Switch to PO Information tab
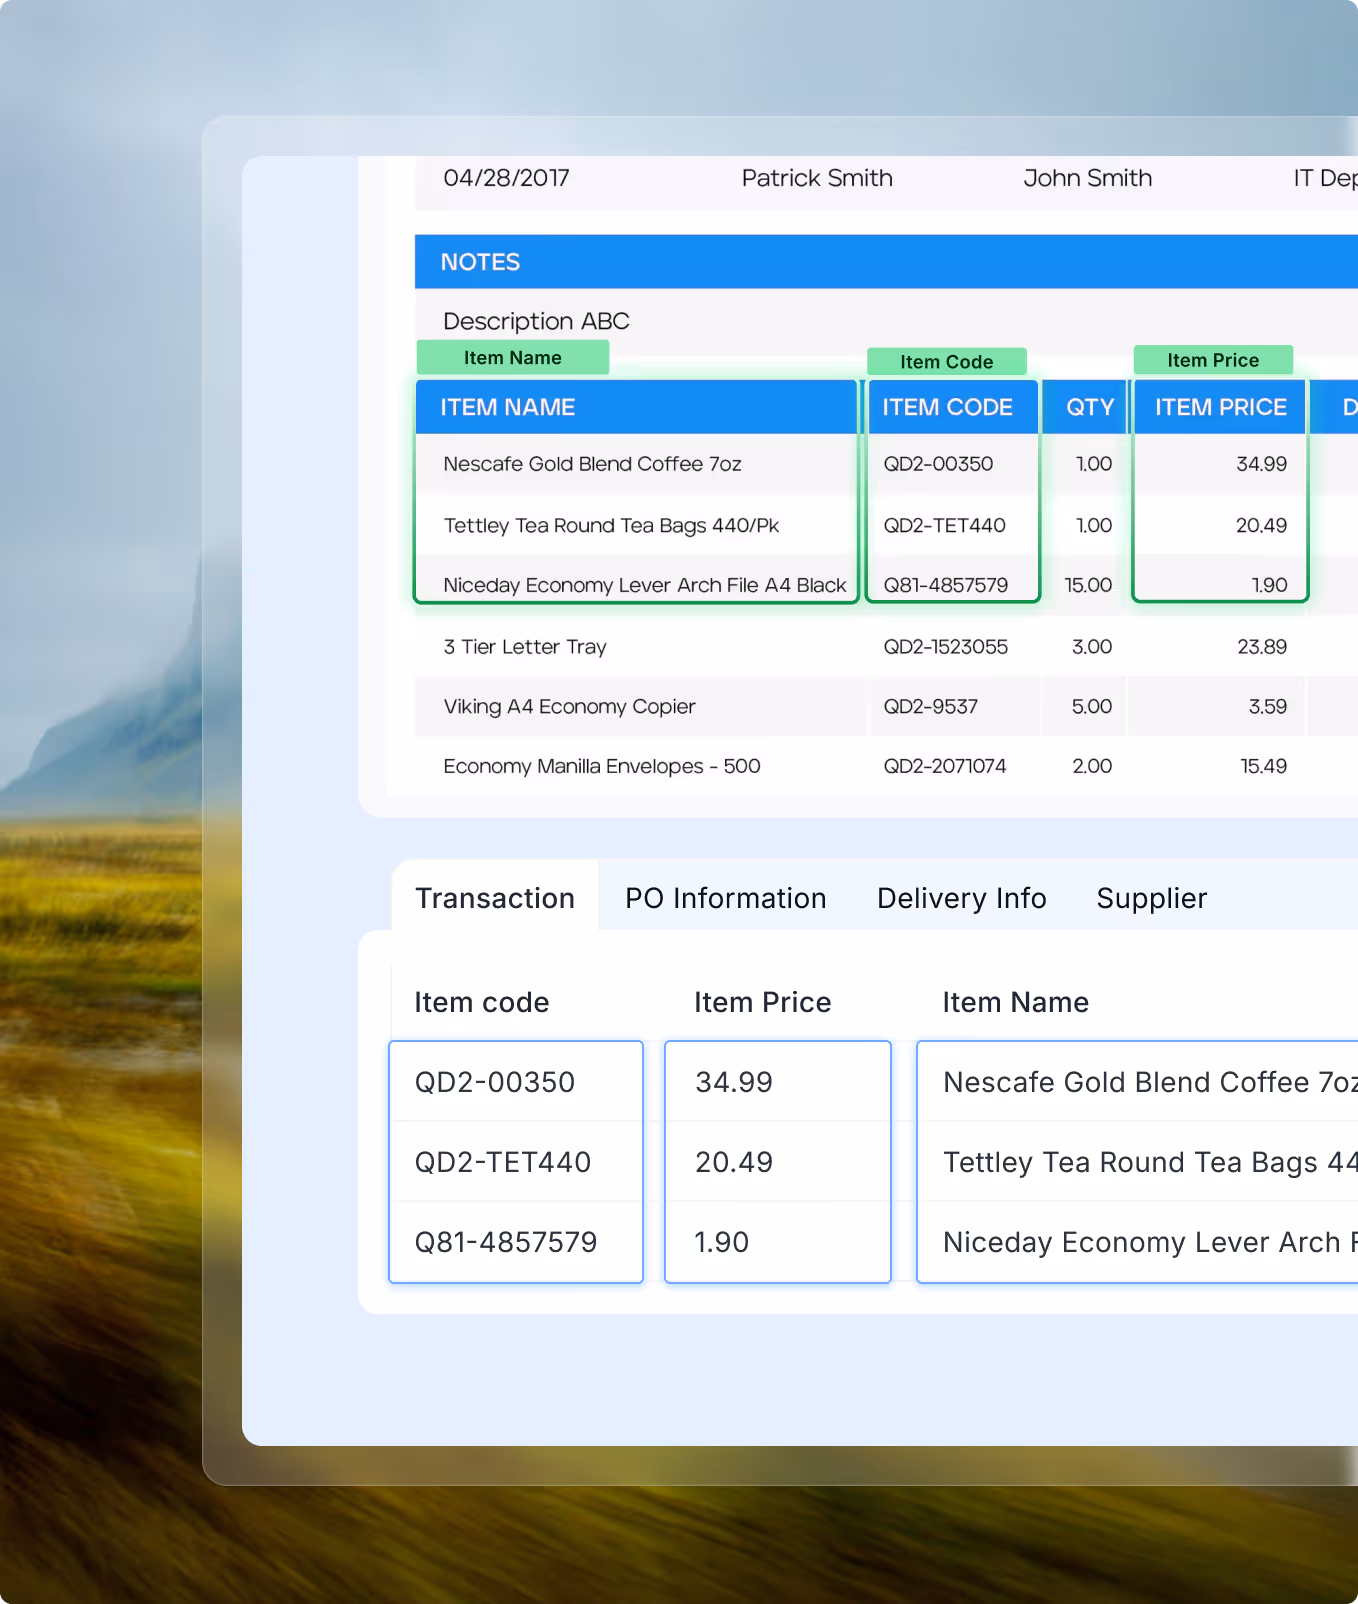Screen dimensions: 1358x1604 pyautogui.click(x=725, y=898)
